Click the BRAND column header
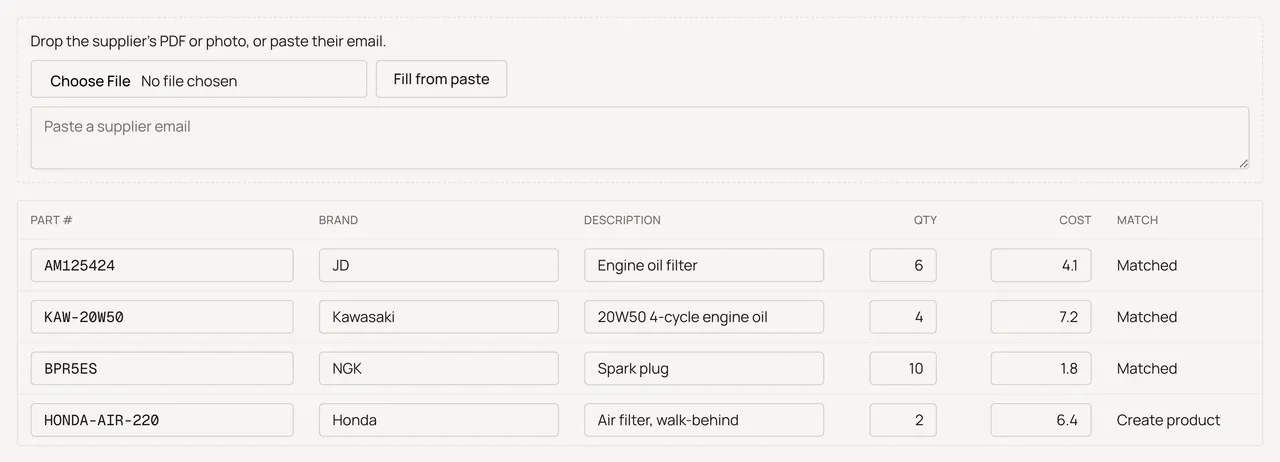 pyautogui.click(x=338, y=220)
